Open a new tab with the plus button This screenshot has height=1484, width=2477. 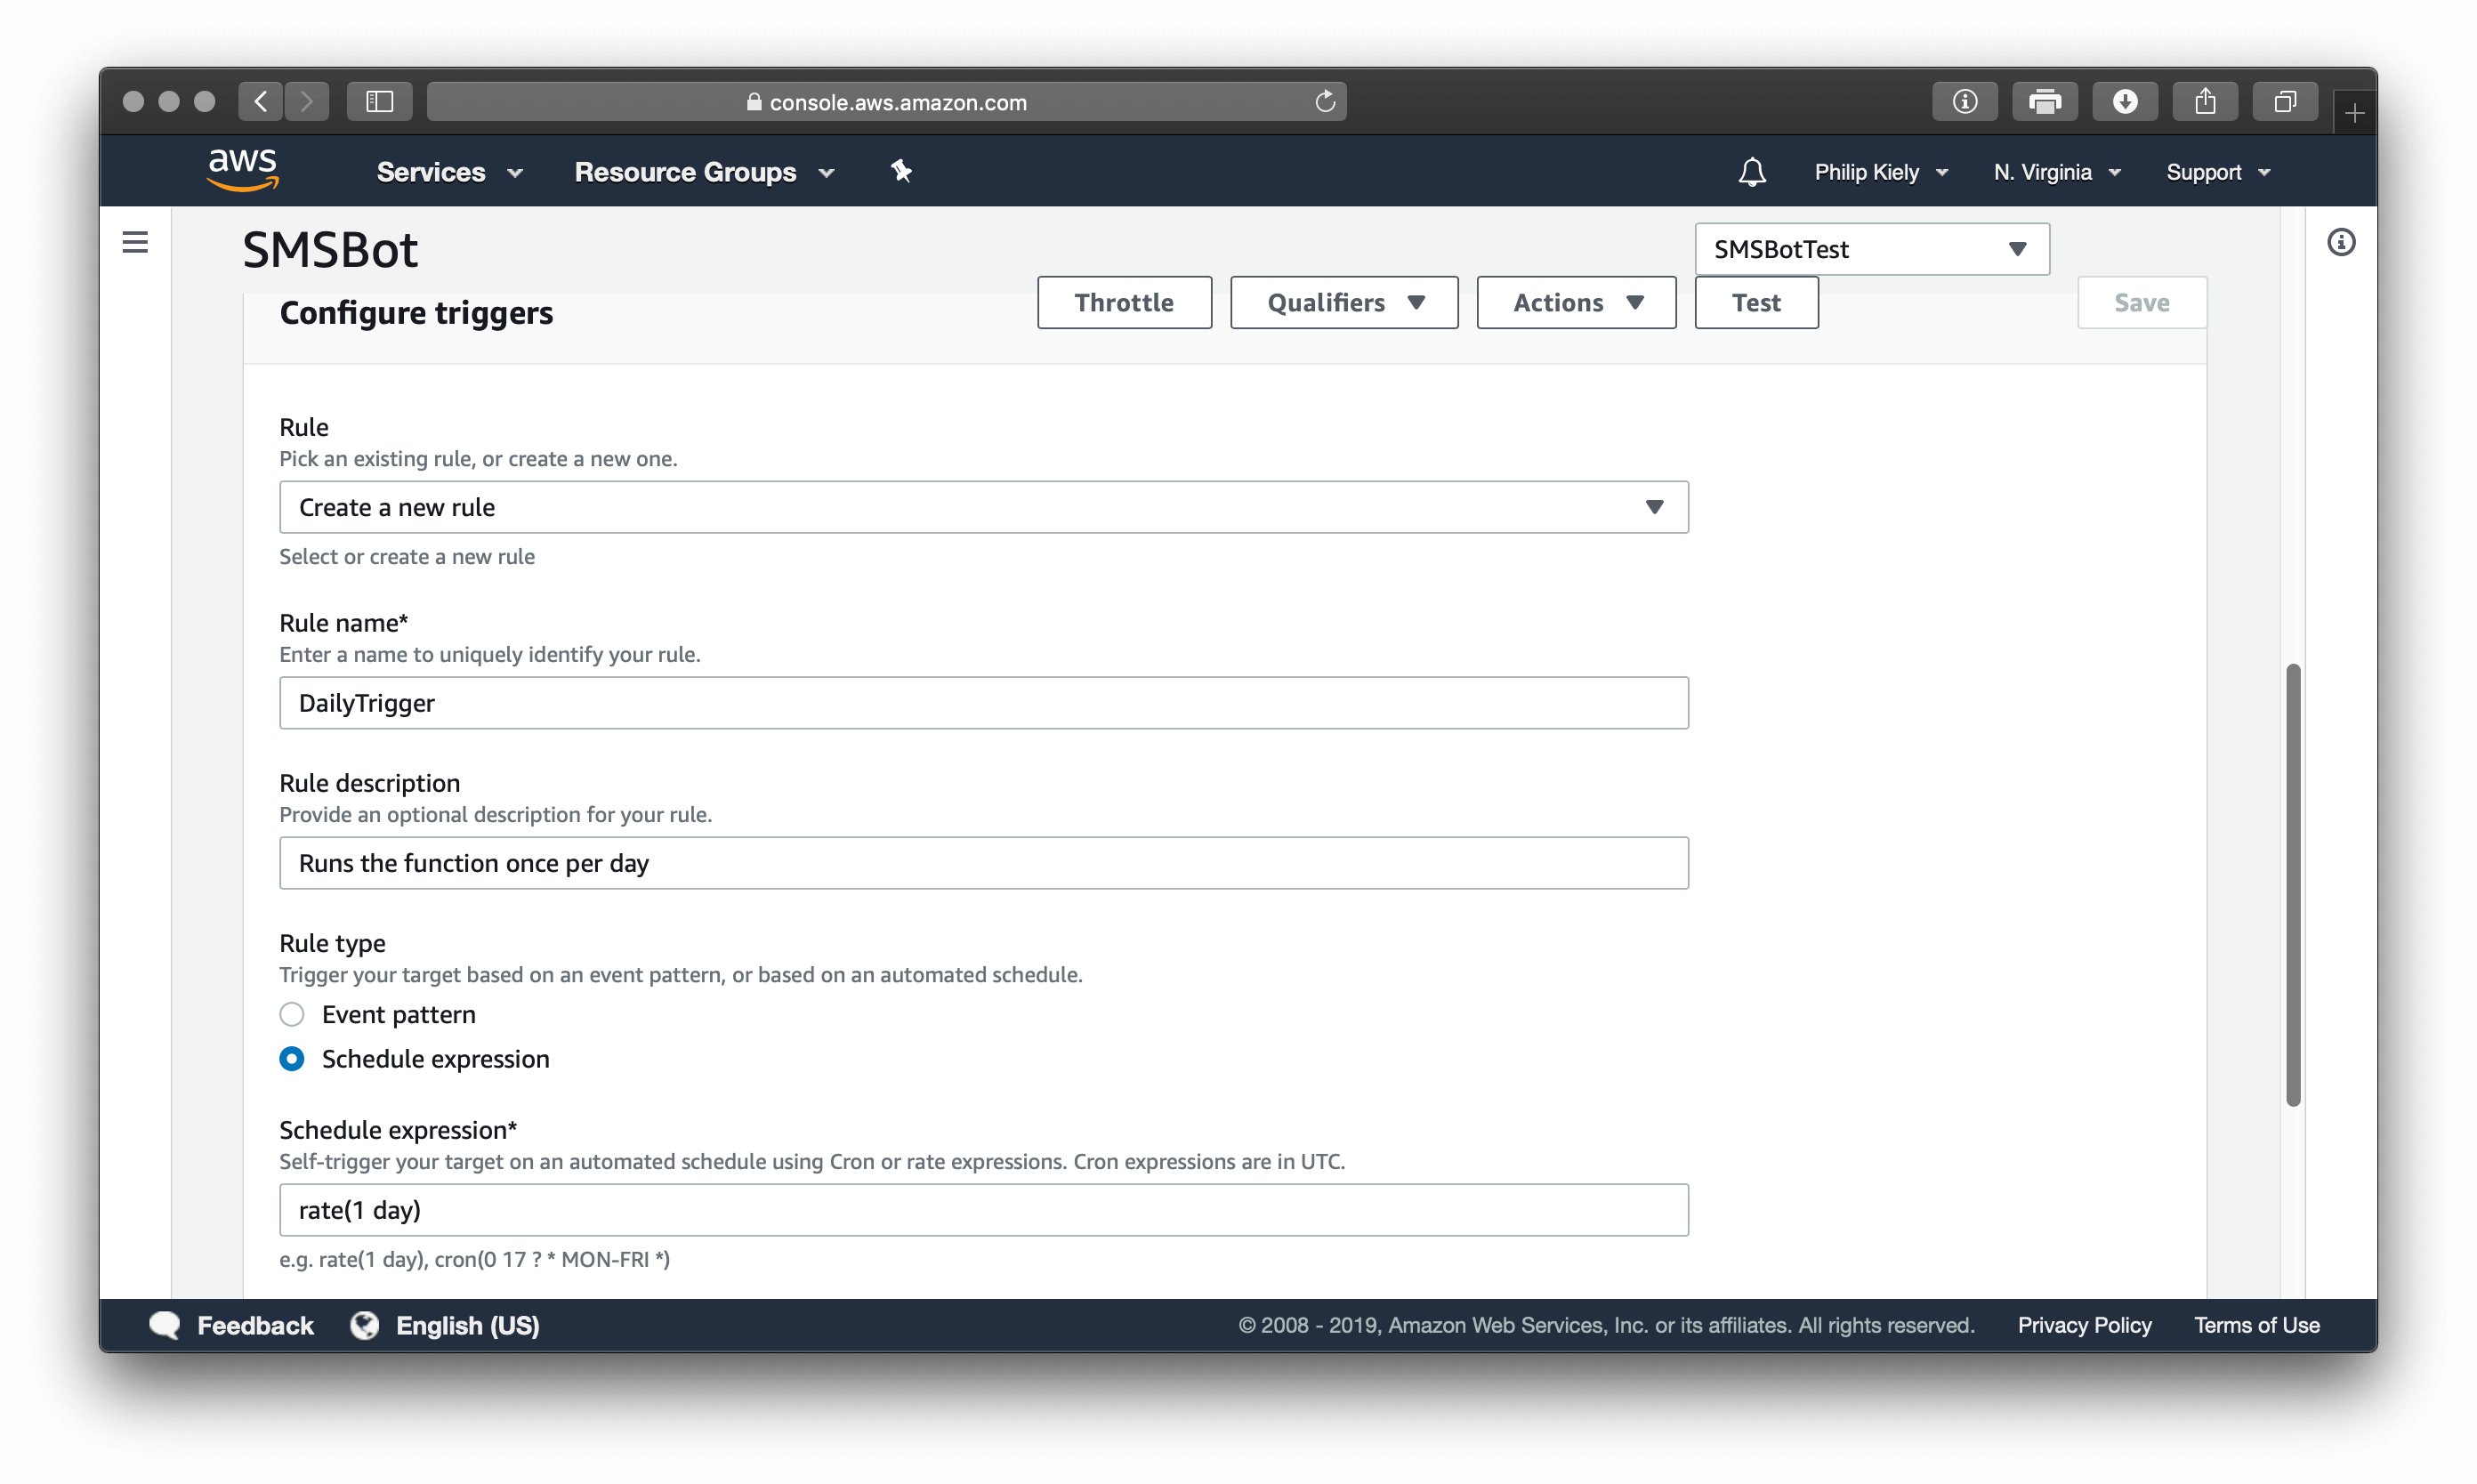pyautogui.click(x=2354, y=112)
